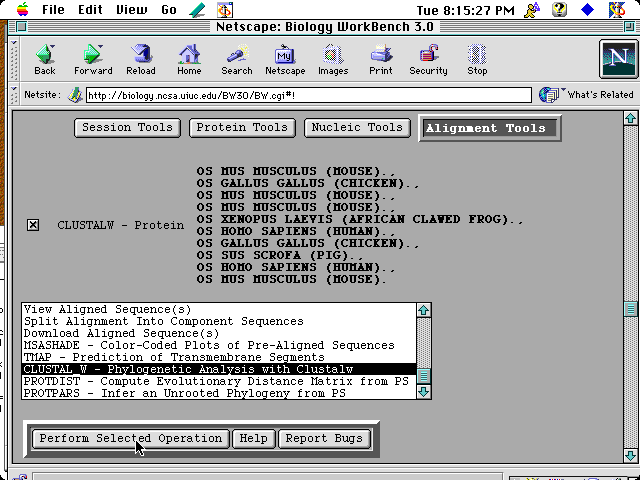
Task: Toggle the CLUSTALW - Protein checkbox
Action: pos(33,225)
